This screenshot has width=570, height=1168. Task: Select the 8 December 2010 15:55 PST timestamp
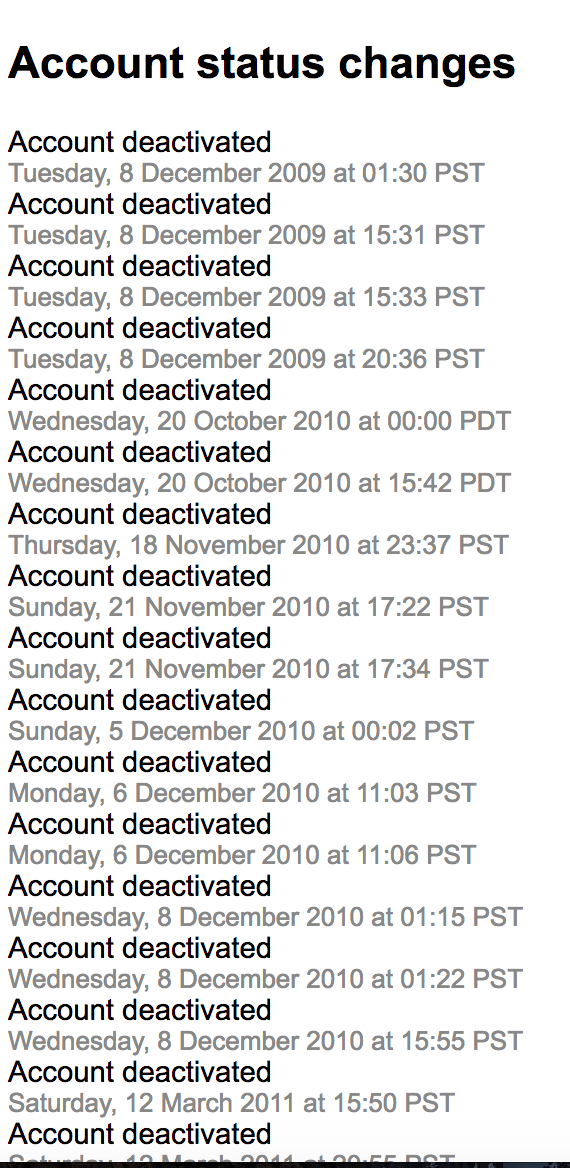[265, 1041]
